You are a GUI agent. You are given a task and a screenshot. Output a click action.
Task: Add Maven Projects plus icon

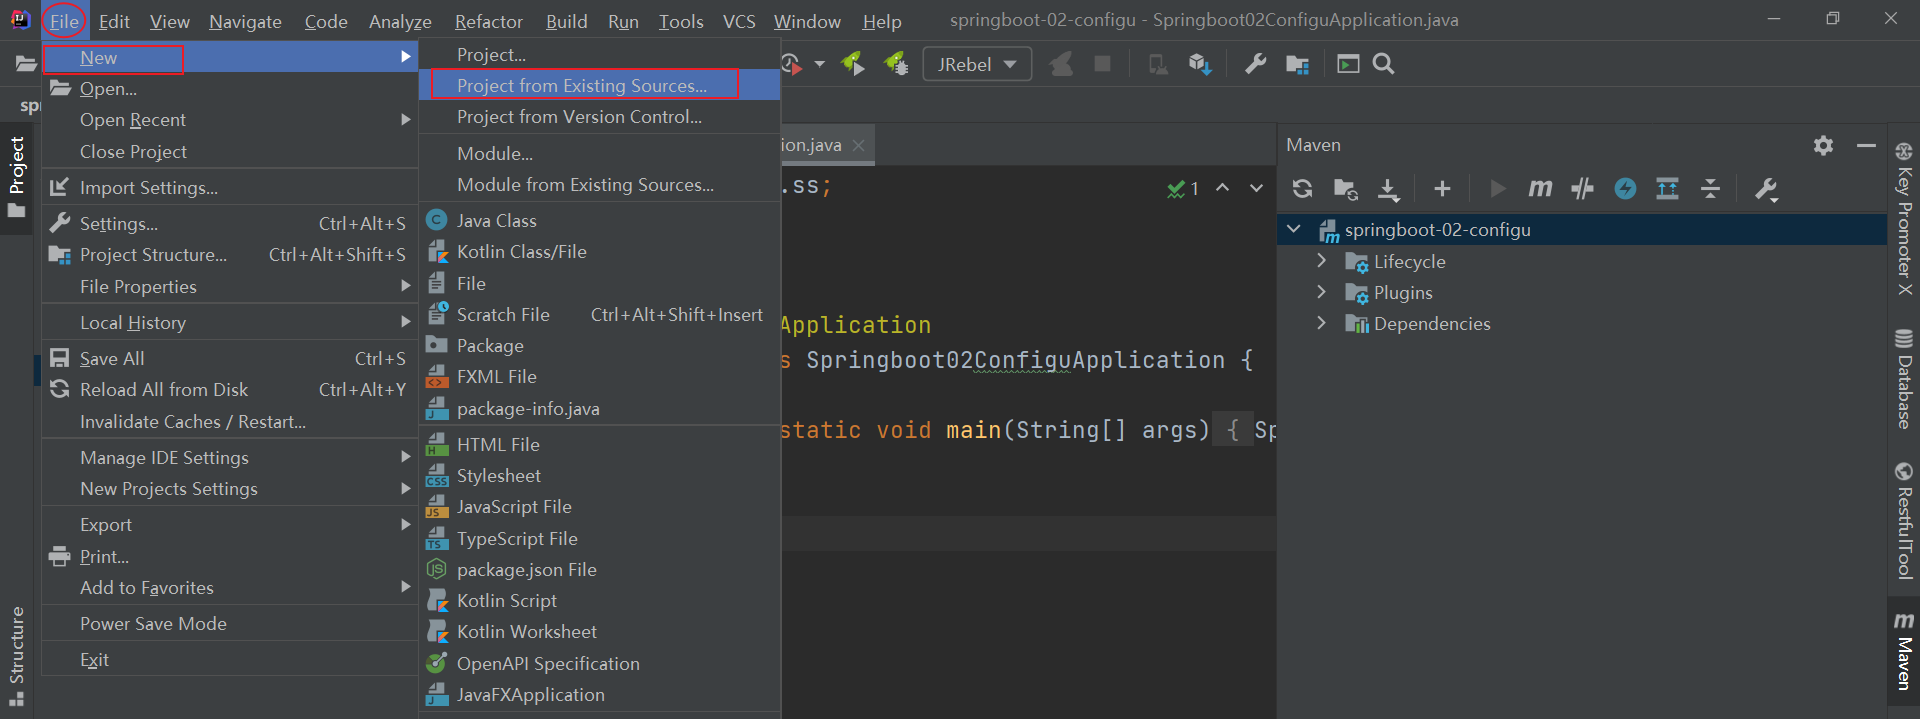click(1442, 188)
